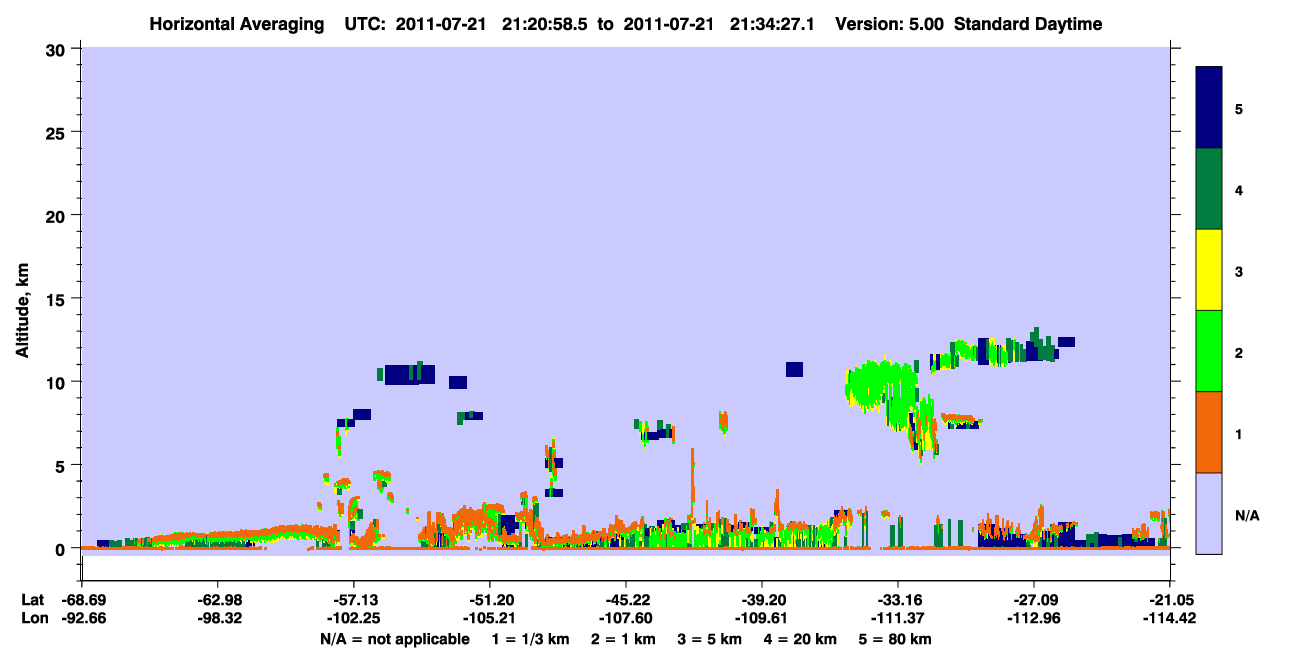1300x667 pixels.
Task: Click the longitude value '-111.37'
Action: (x=897, y=618)
